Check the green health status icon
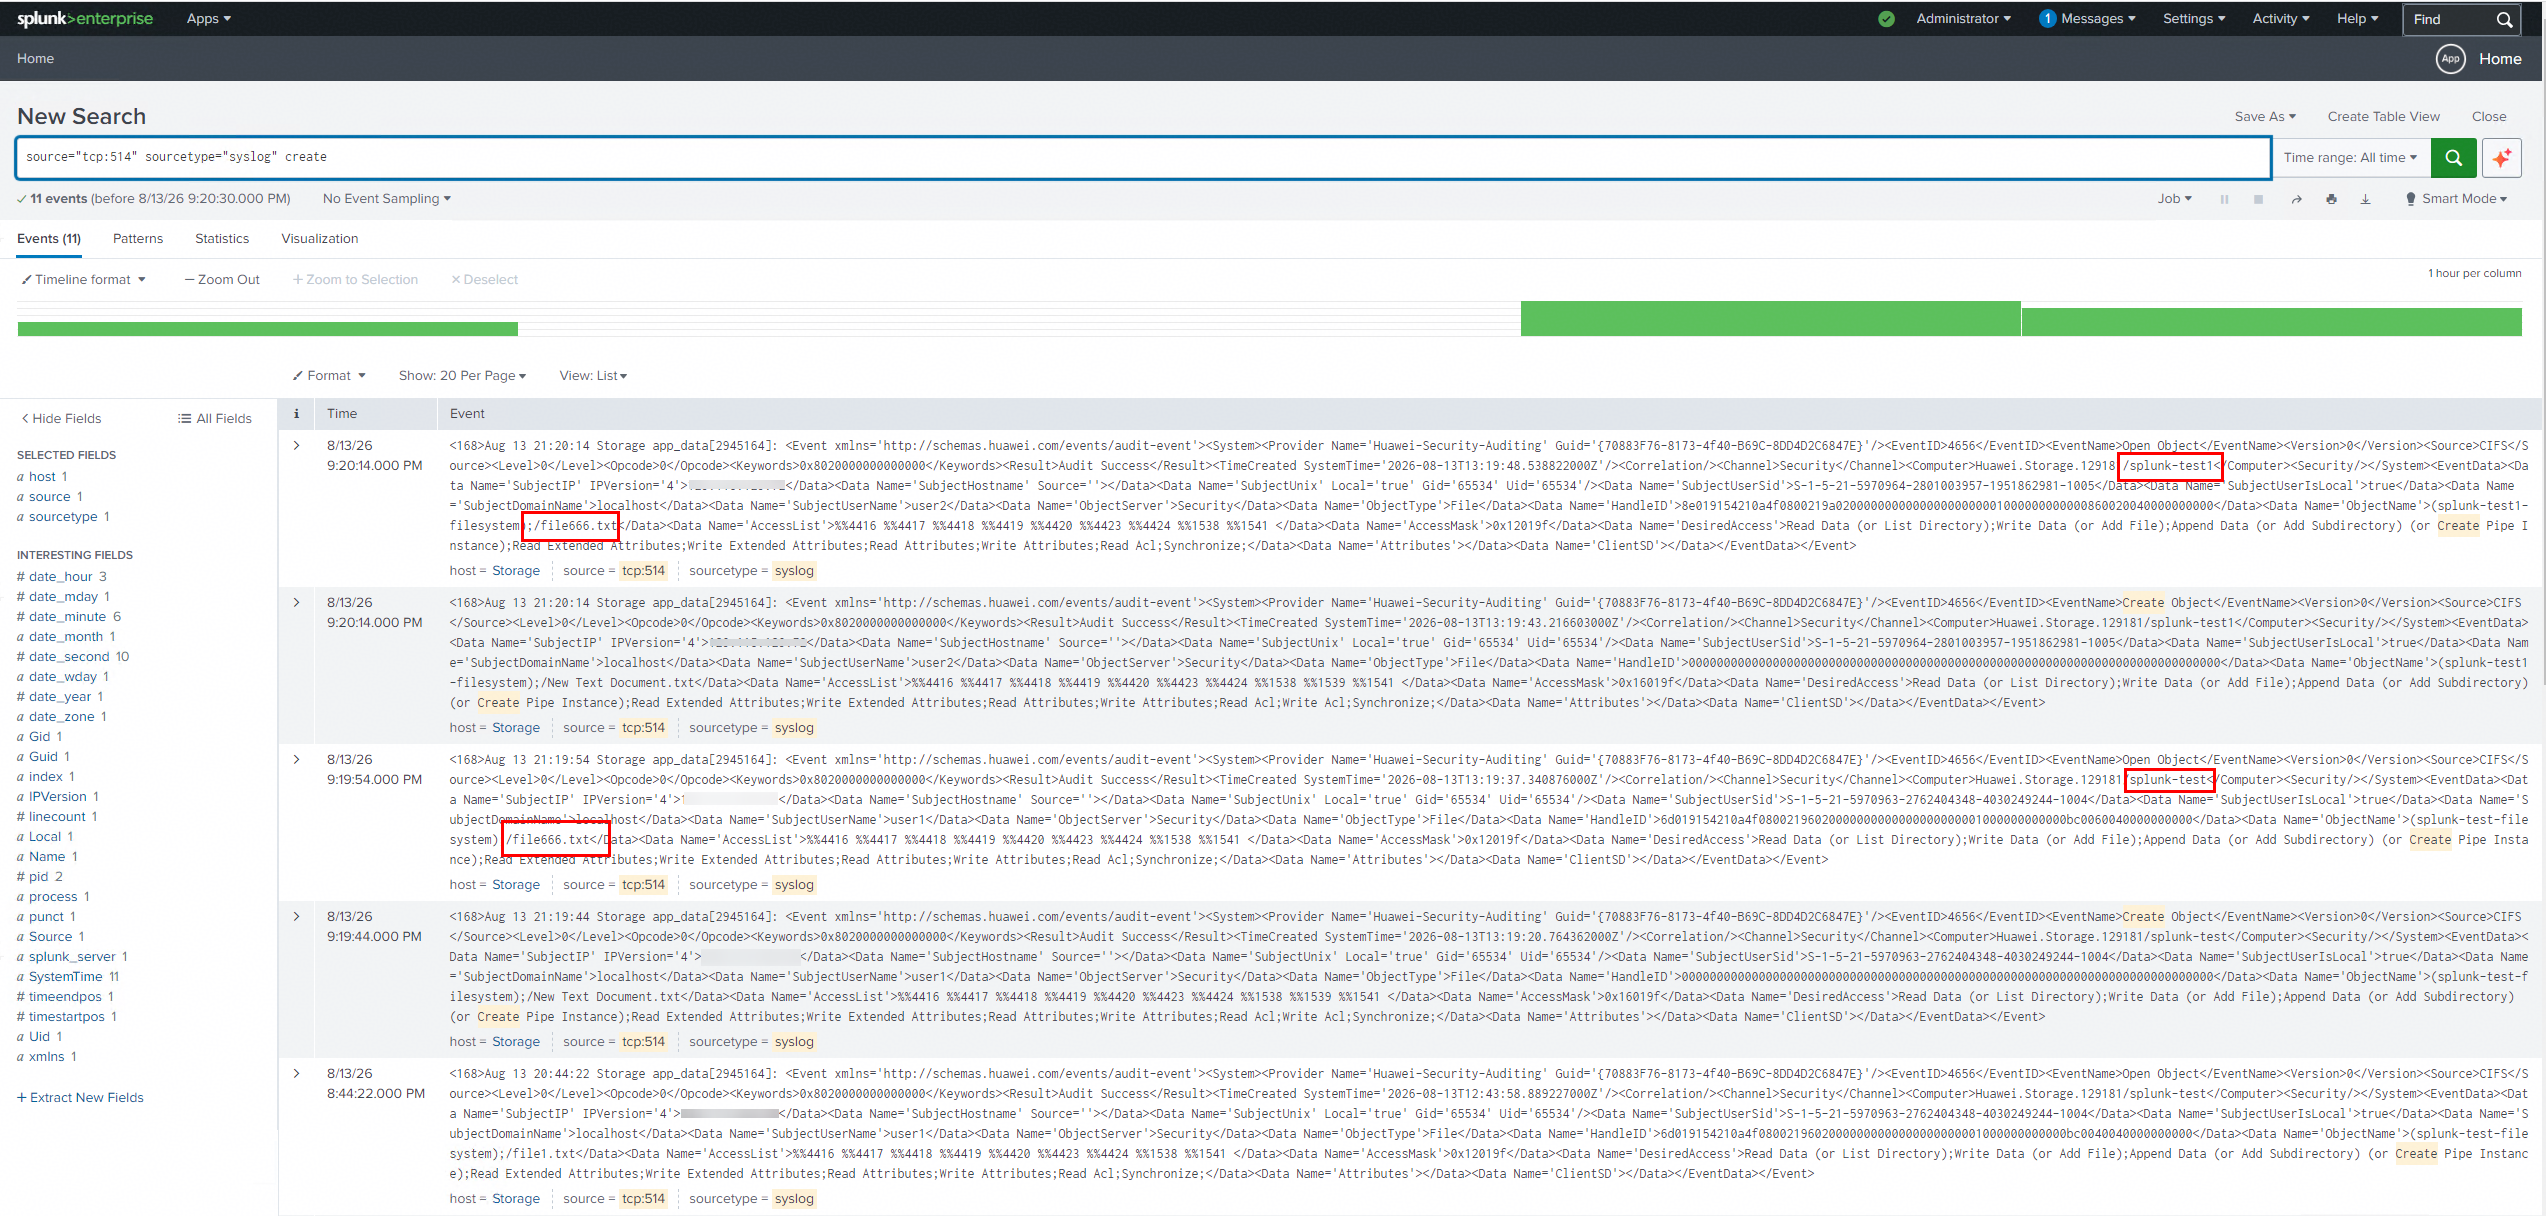The image size is (2546, 1216). click(1886, 19)
